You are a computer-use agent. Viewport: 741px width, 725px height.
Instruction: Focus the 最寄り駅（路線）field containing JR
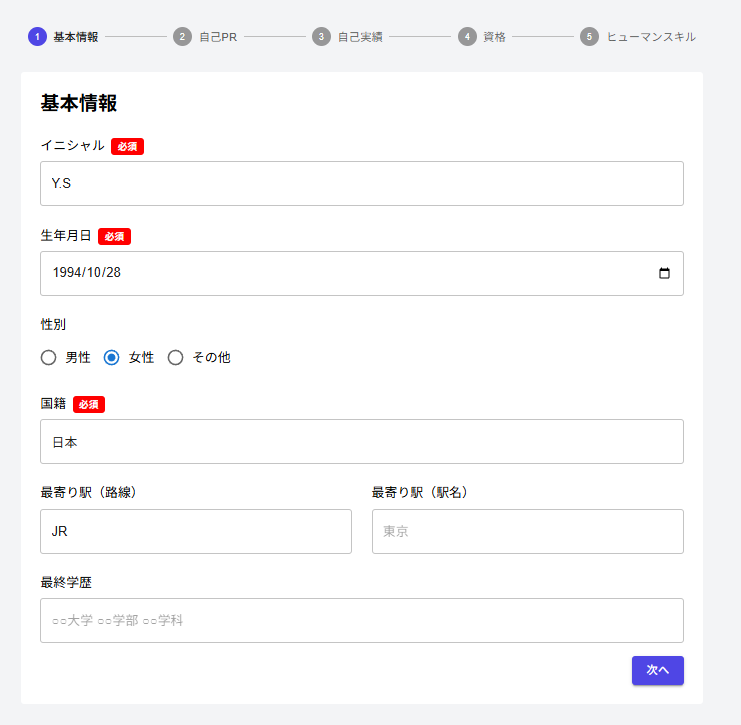click(196, 532)
